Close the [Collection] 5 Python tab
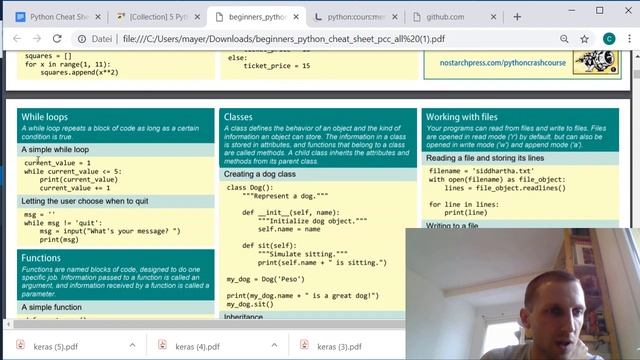This screenshot has height=360, width=640. (x=197, y=17)
